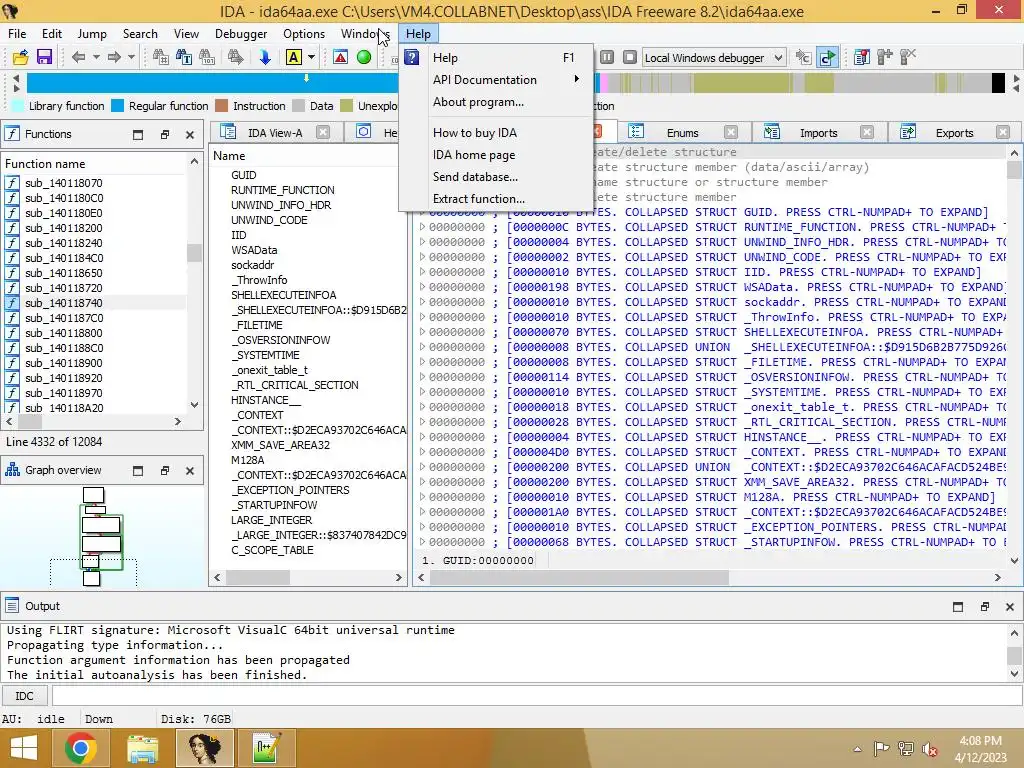Select SHELLEXECUTEINFOA in the Name list

point(283,295)
